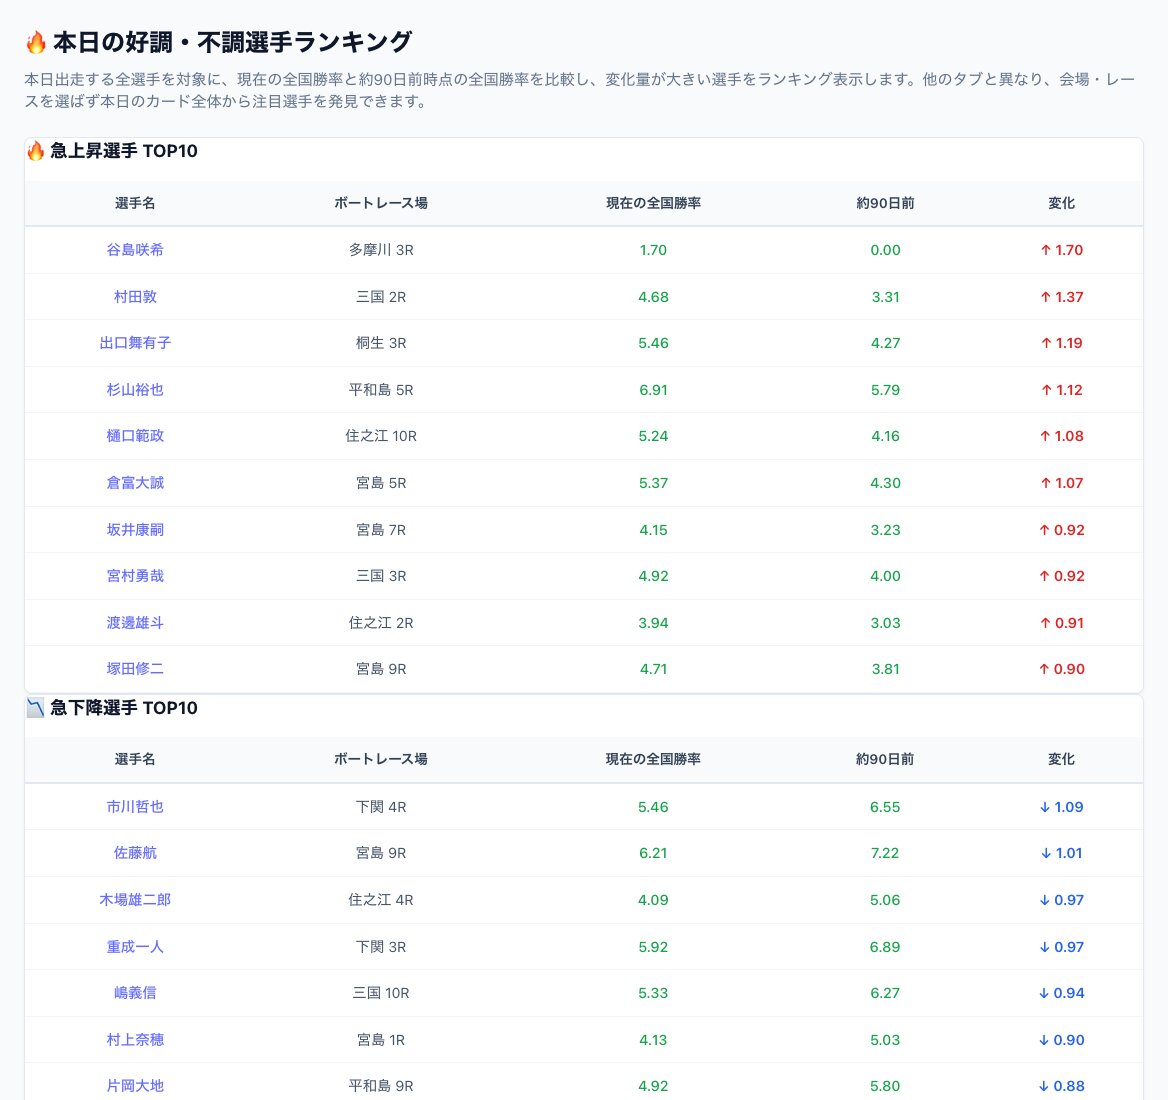Click the 住之江 4R cell
The height and width of the screenshot is (1100, 1168).
pyautogui.click(x=381, y=900)
